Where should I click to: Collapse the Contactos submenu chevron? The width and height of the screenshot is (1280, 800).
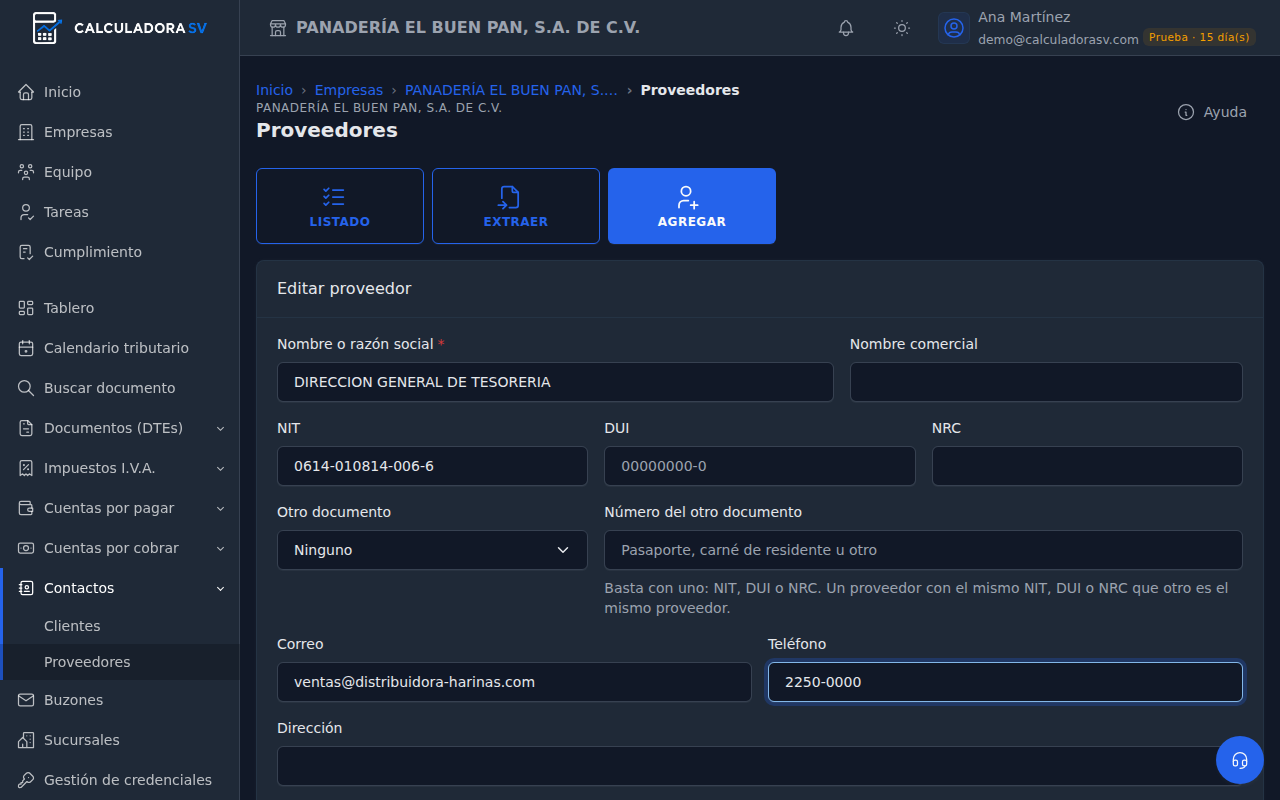tap(221, 588)
